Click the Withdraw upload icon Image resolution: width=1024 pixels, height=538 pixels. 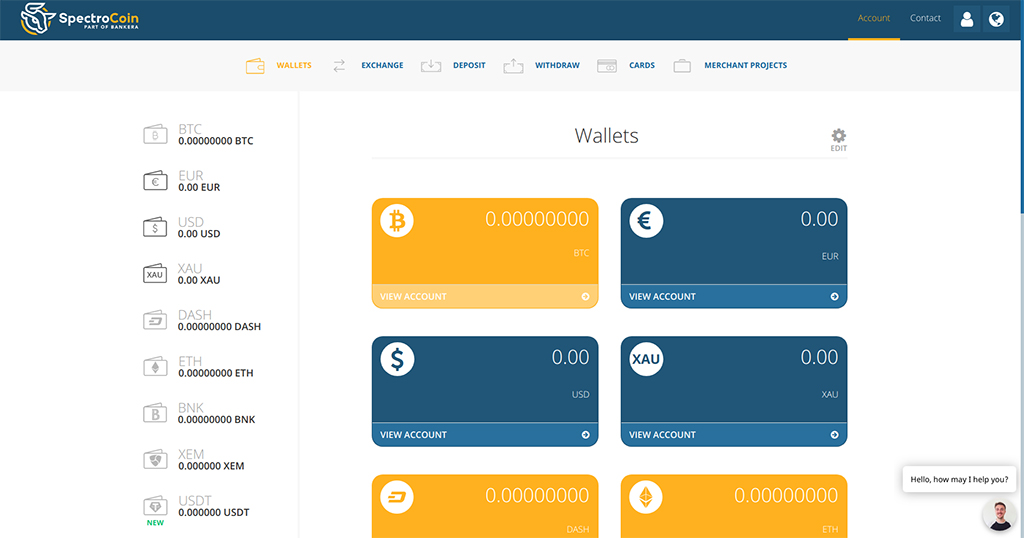pyautogui.click(x=513, y=65)
